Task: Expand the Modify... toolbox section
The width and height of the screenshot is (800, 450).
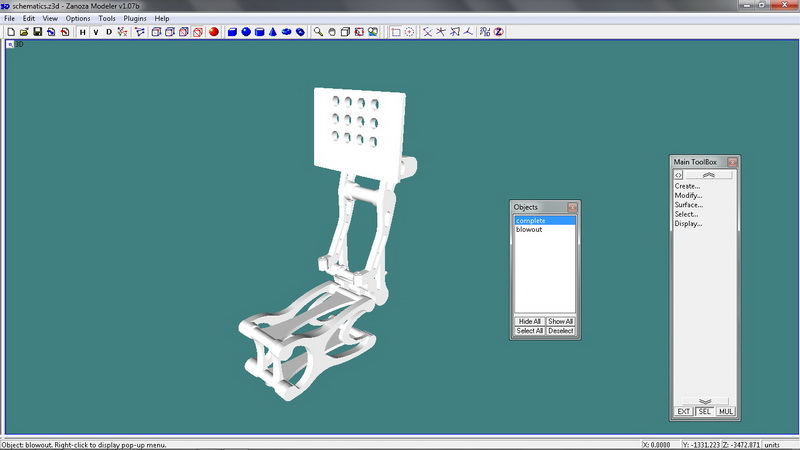Action: pyautogui.click(x=687, y=195)
